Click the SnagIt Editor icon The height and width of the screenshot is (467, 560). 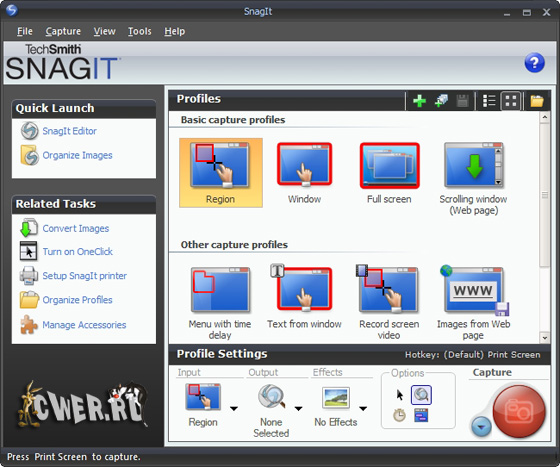pos(29,131)
